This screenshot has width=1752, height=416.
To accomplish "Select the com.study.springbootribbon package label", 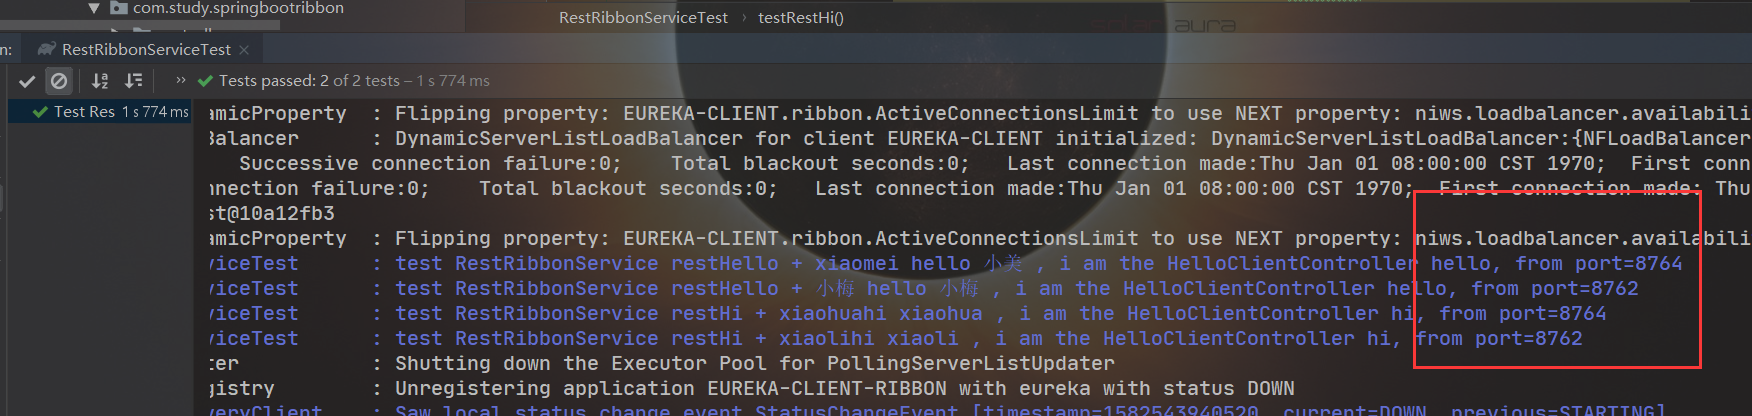I will coord(238,8).
